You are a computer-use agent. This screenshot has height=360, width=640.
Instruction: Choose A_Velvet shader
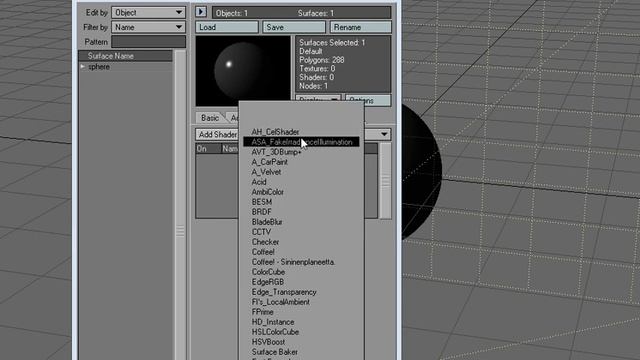pyautogui.click(x=266, y=172)
